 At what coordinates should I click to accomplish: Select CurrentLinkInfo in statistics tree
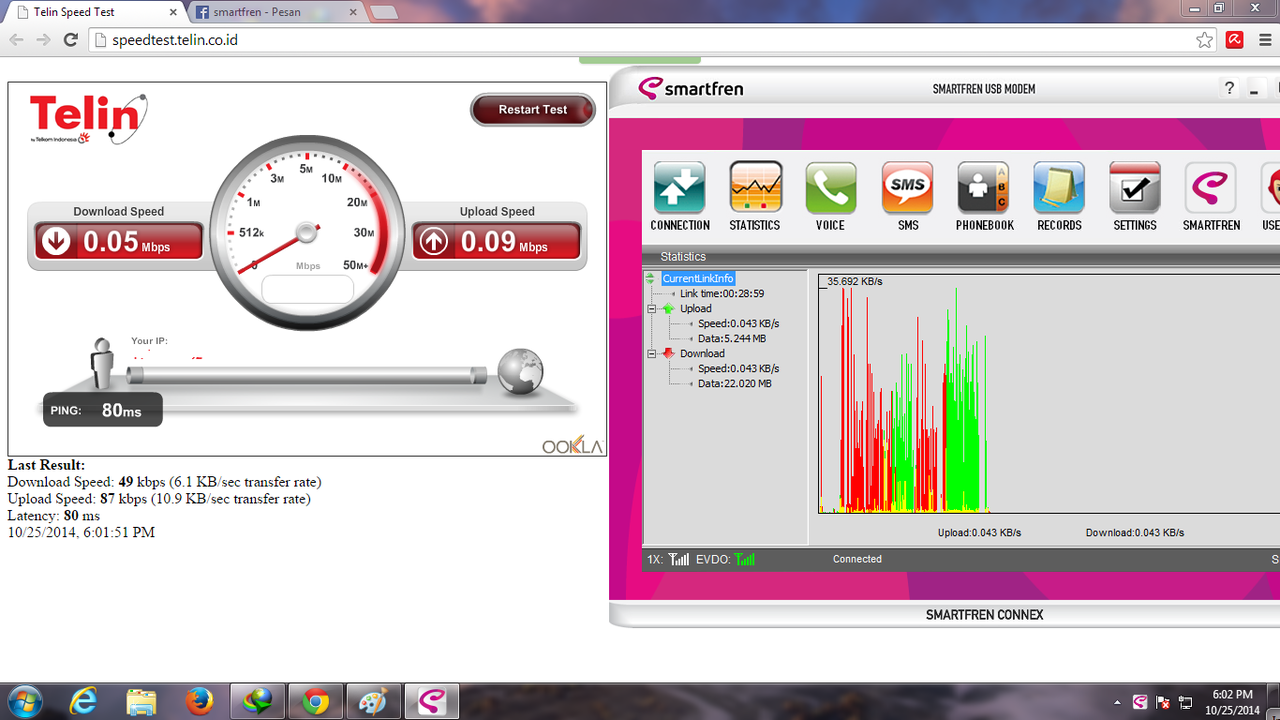[698, 279]
